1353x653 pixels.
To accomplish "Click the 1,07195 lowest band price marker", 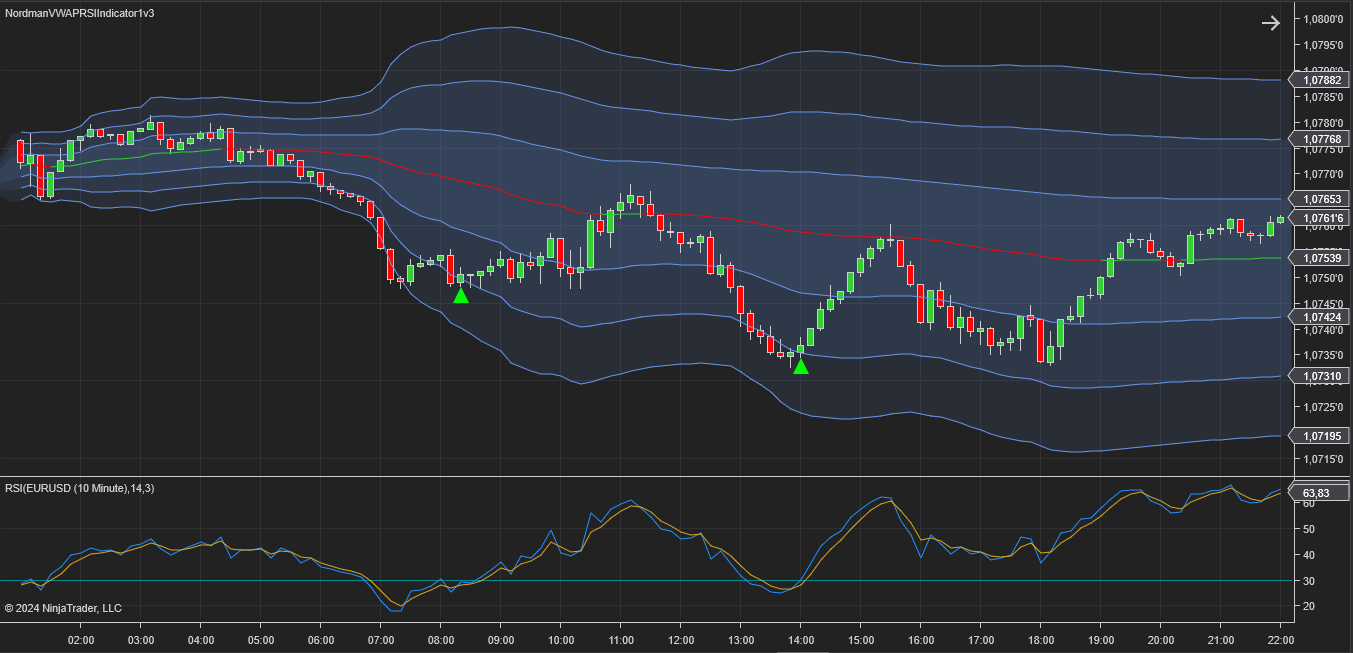I will [1320, 436].
